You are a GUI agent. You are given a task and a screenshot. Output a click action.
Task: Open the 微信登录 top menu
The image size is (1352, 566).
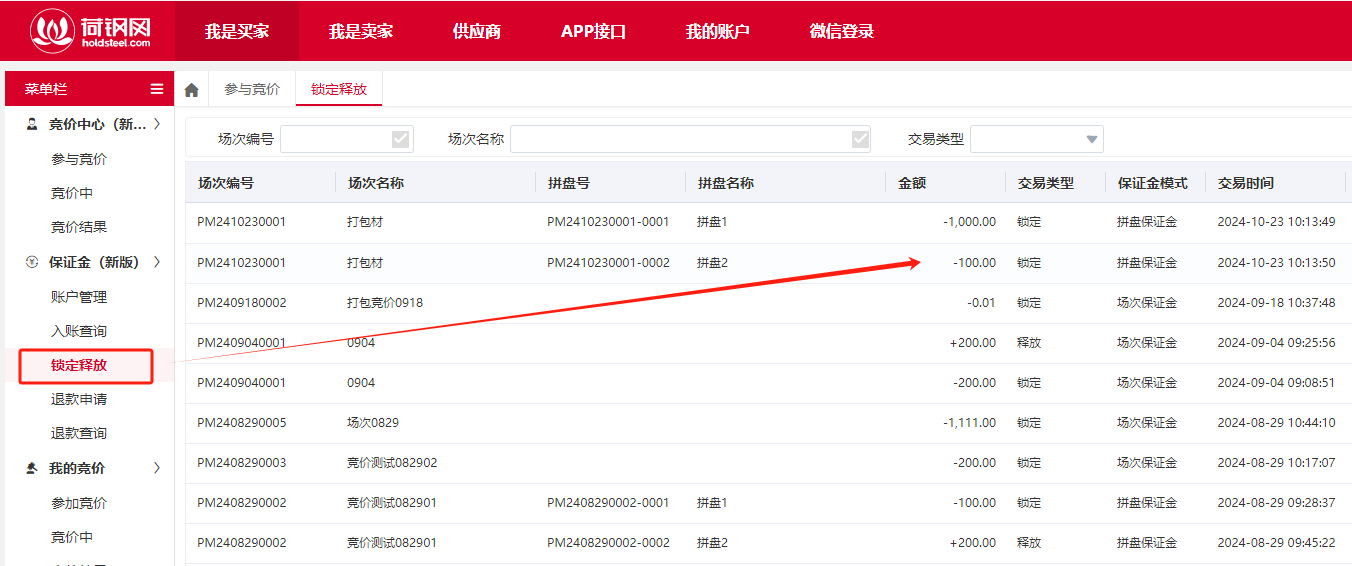pos(841,31)
